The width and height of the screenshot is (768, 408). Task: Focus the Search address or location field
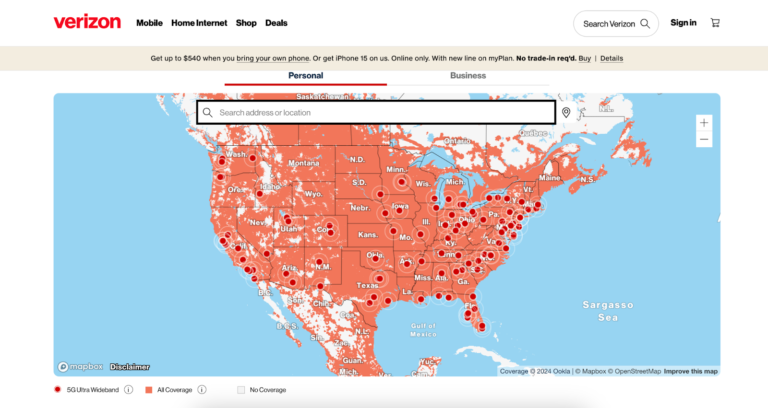coord(380,112)
